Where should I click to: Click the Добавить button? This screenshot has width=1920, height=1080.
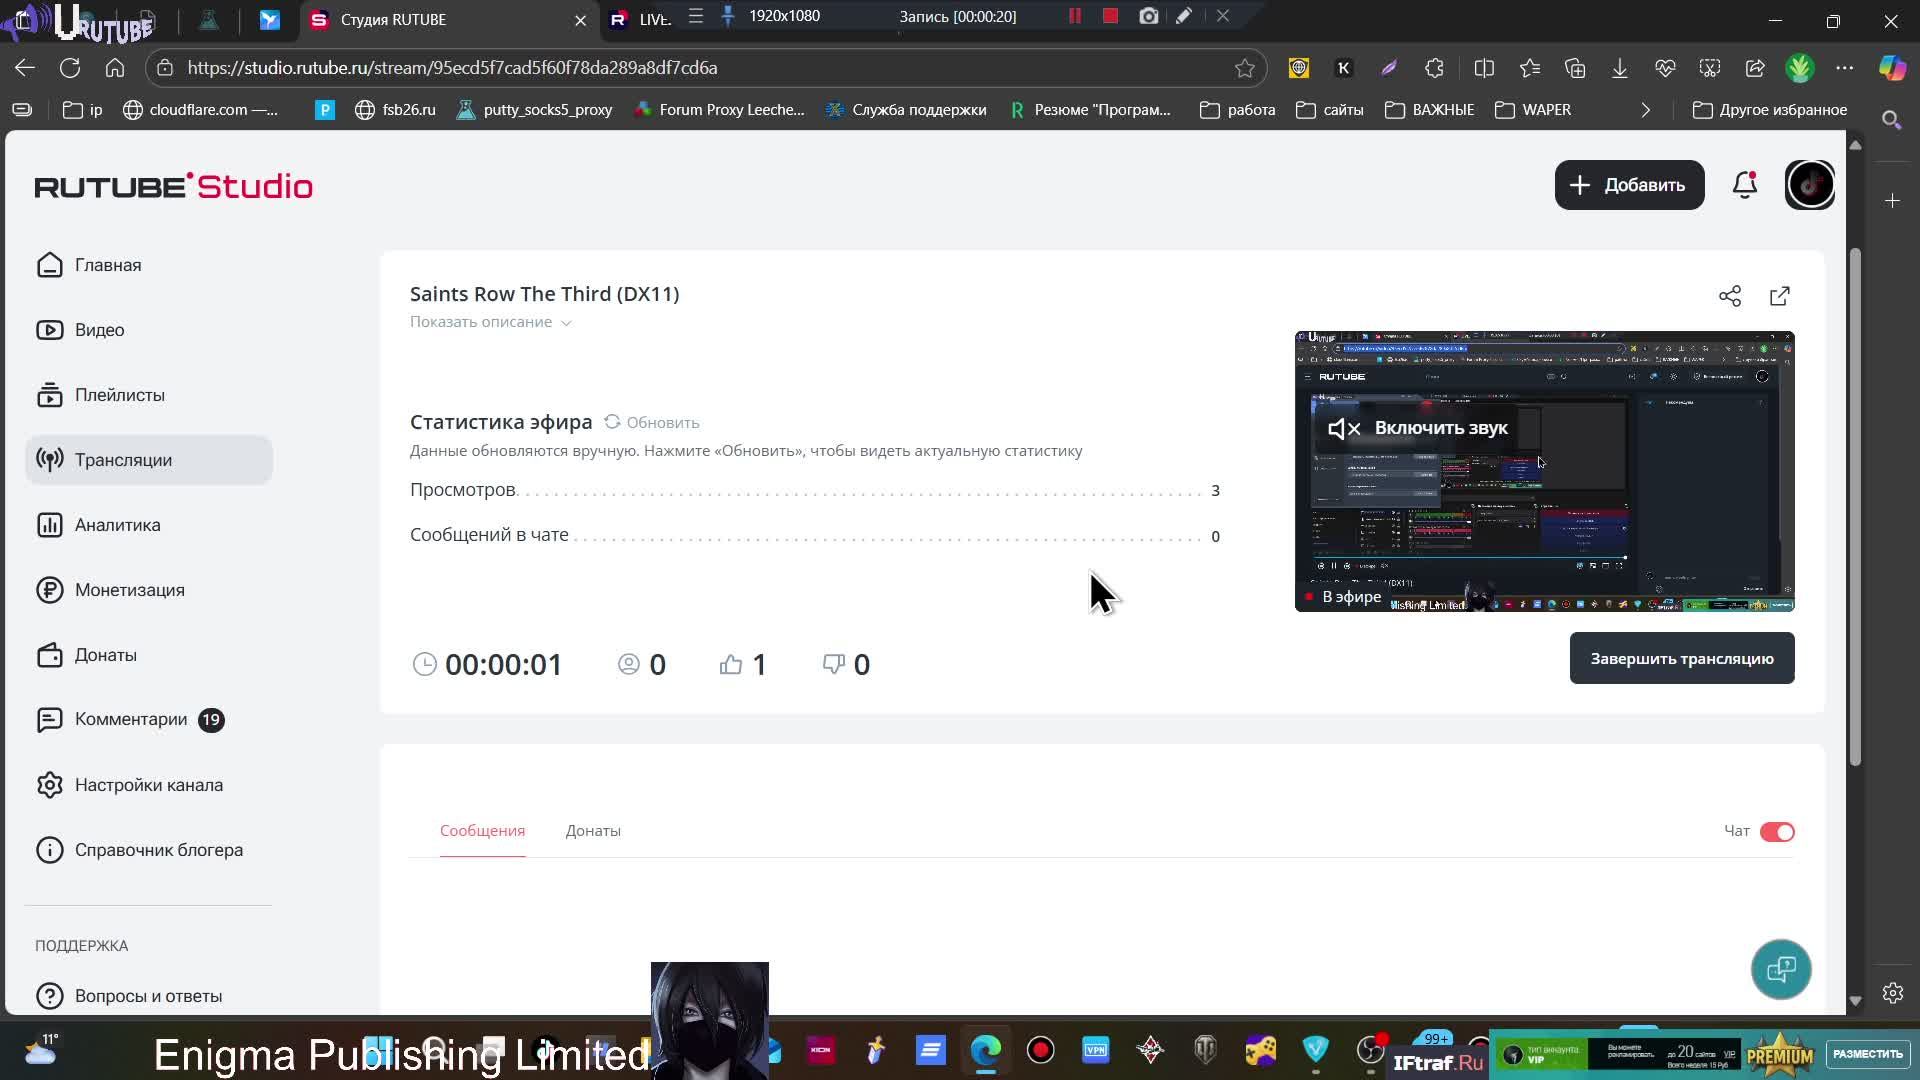(x=1629, y=185)
